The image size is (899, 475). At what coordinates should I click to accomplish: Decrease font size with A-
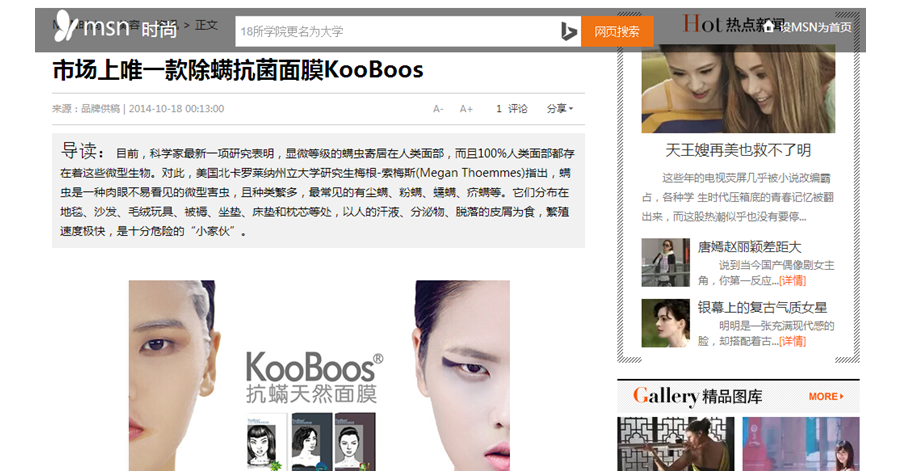click(438, 108)
